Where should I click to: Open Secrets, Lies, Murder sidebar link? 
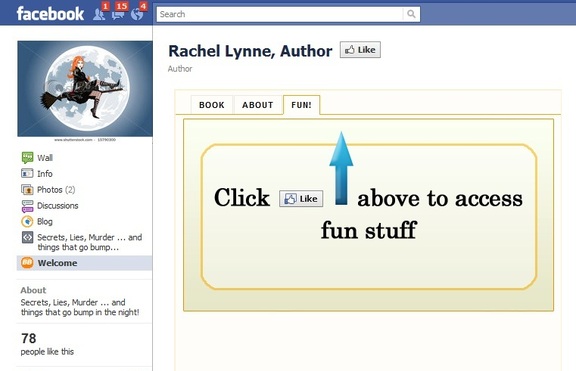[x=90, y=242]
